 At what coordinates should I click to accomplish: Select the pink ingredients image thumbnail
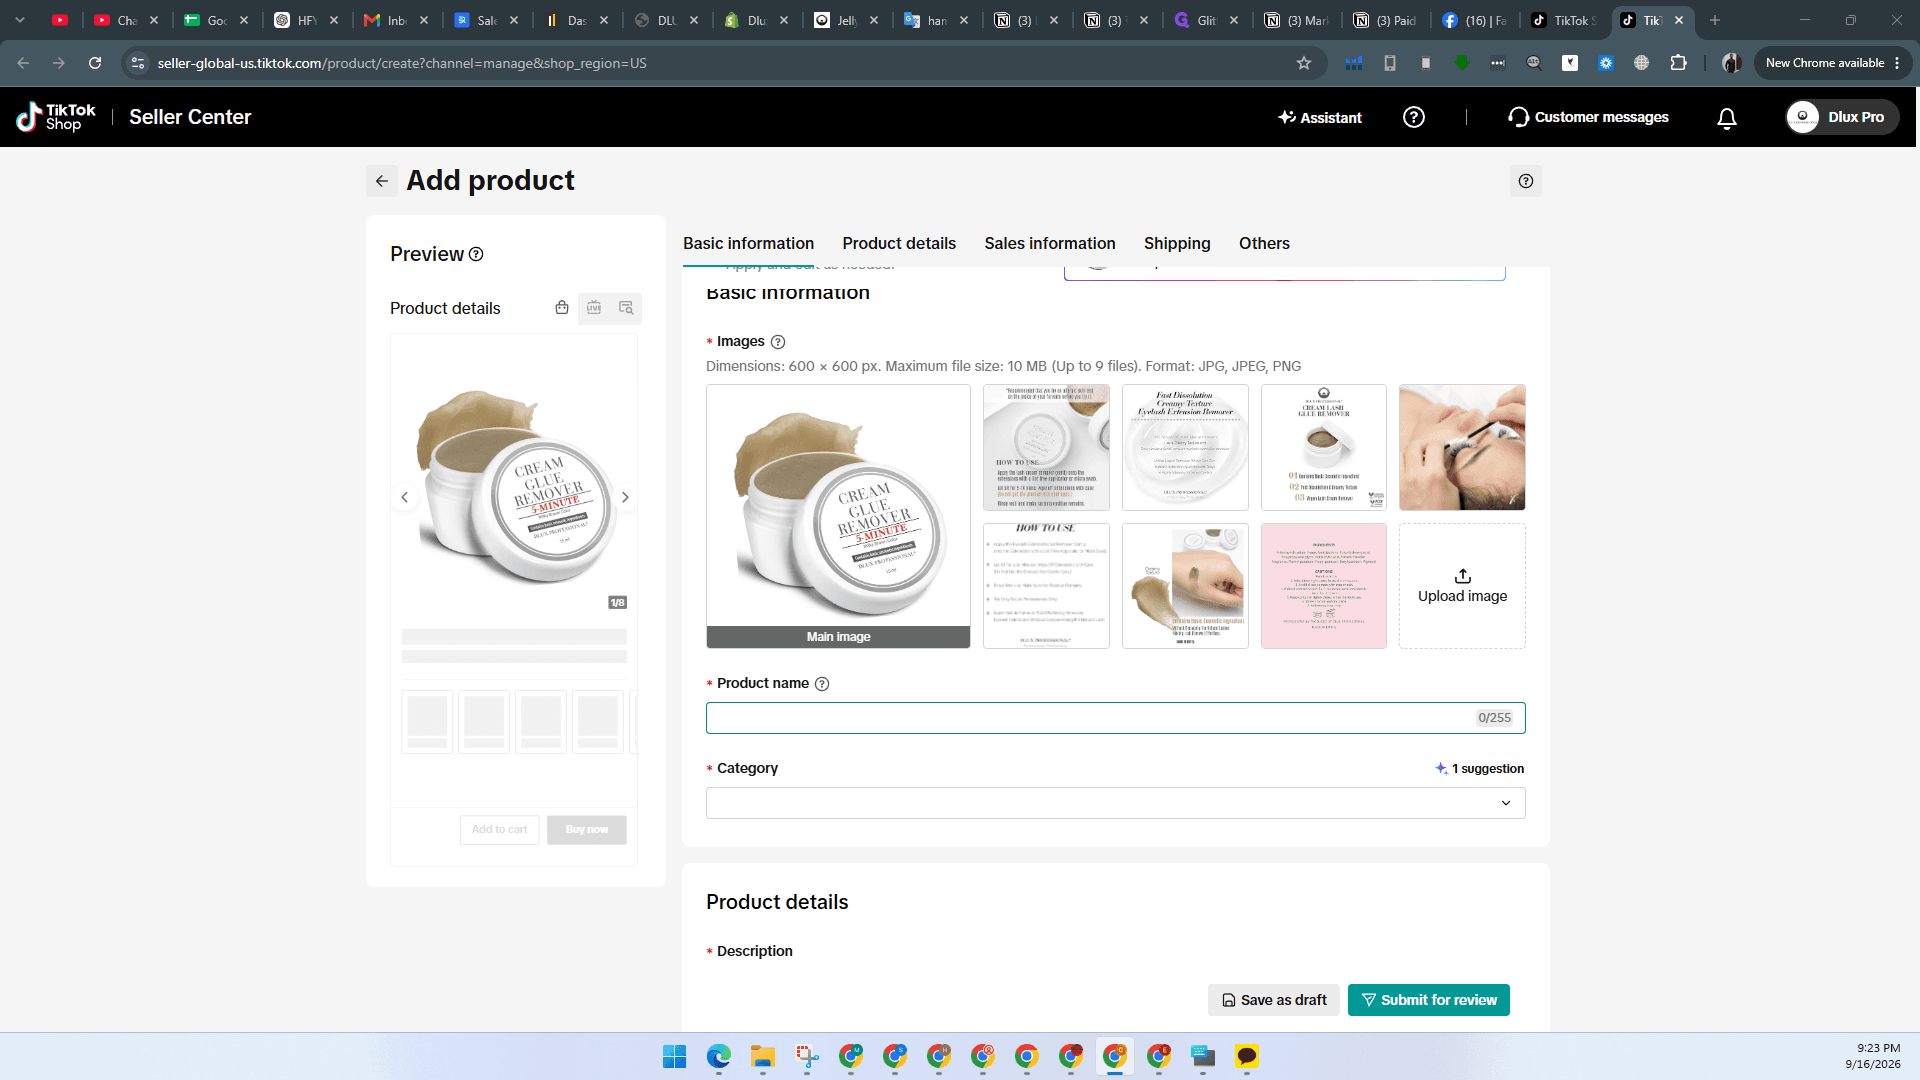pos(1323,586)
